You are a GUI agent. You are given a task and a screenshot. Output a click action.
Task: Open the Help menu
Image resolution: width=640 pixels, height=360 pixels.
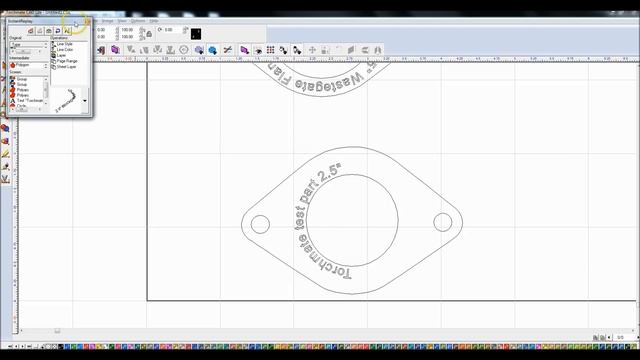(154, 21)
